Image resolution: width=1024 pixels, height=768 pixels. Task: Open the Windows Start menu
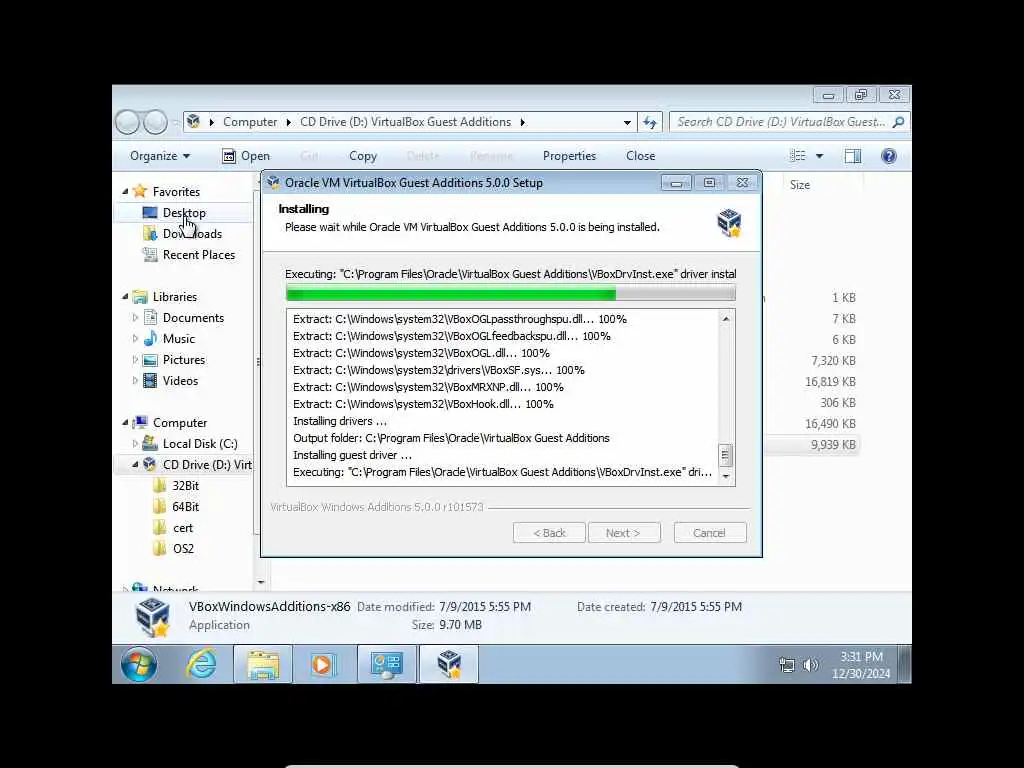[138, 665]
